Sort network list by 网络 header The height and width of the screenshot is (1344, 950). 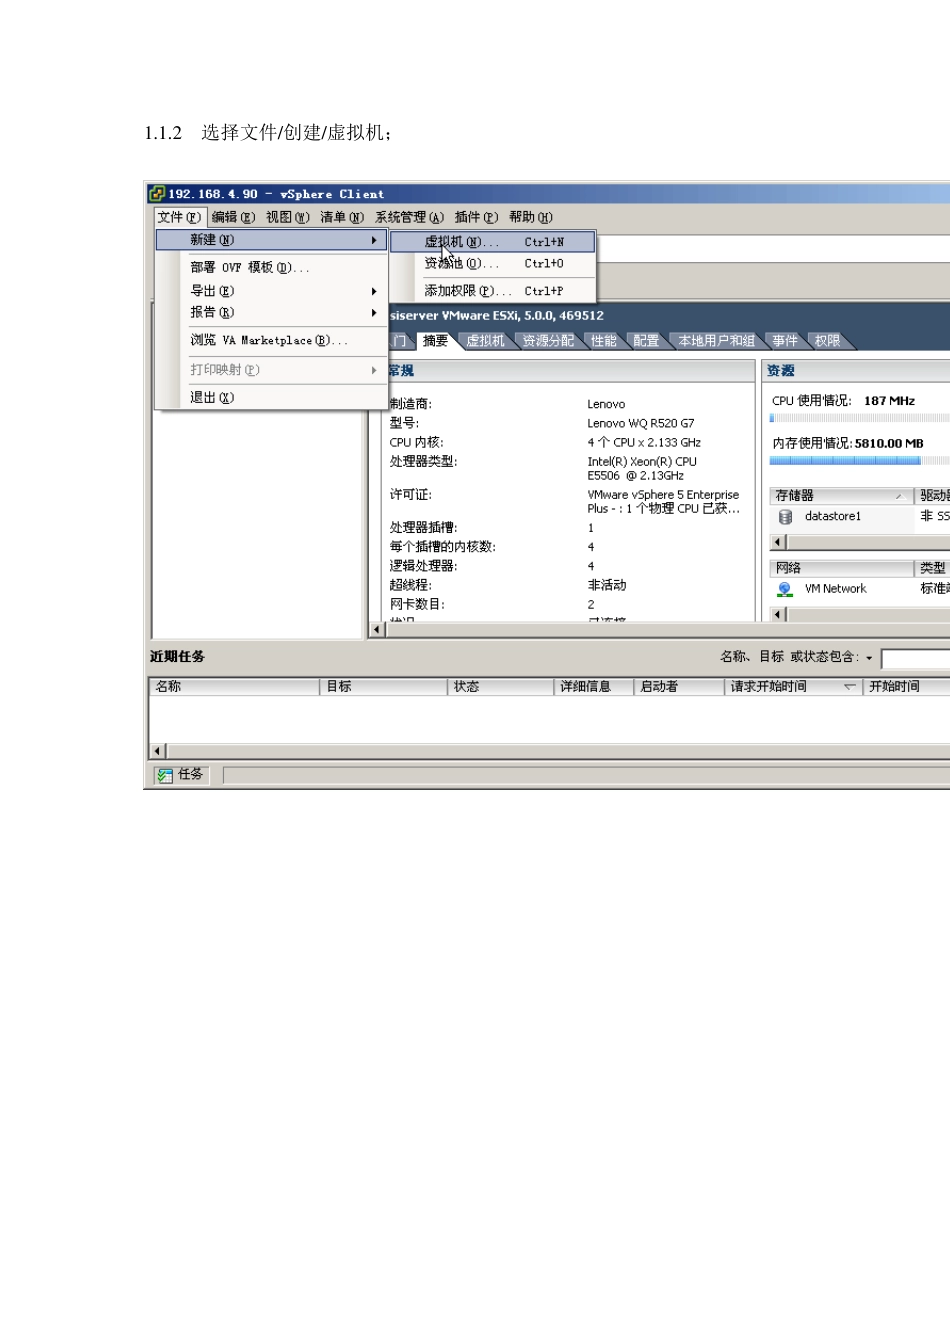tap(842, 568)
